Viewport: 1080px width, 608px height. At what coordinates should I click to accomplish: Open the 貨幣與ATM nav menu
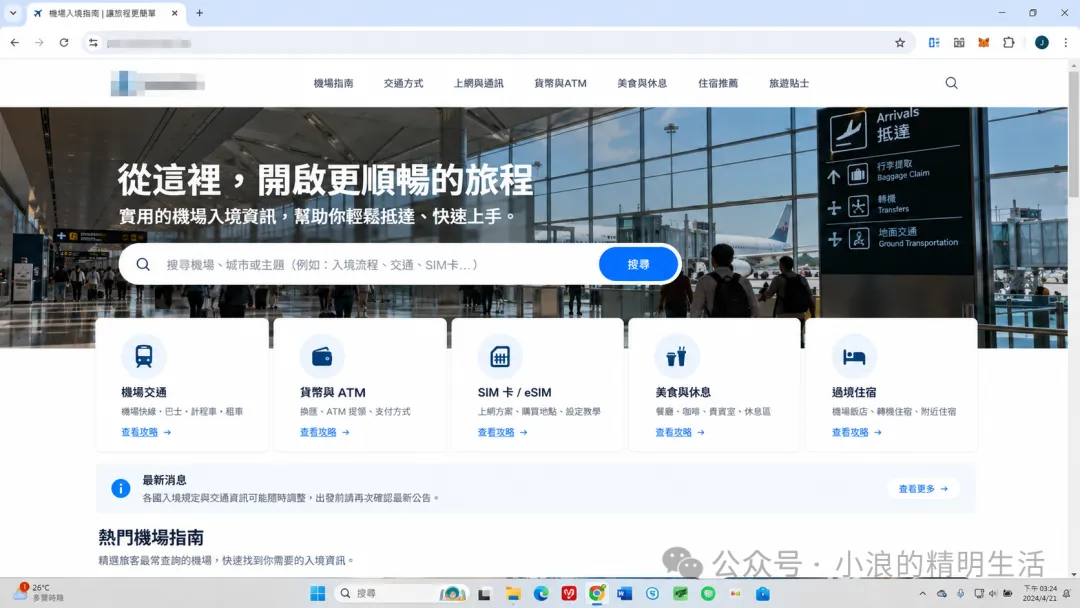point(561,83)
